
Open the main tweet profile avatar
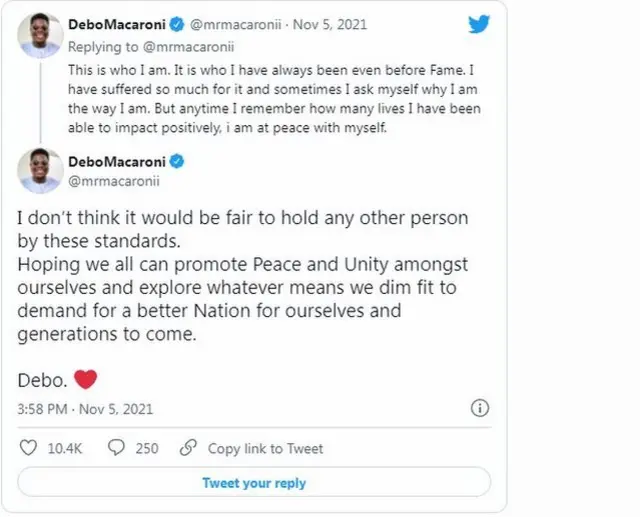coord(40,171)
